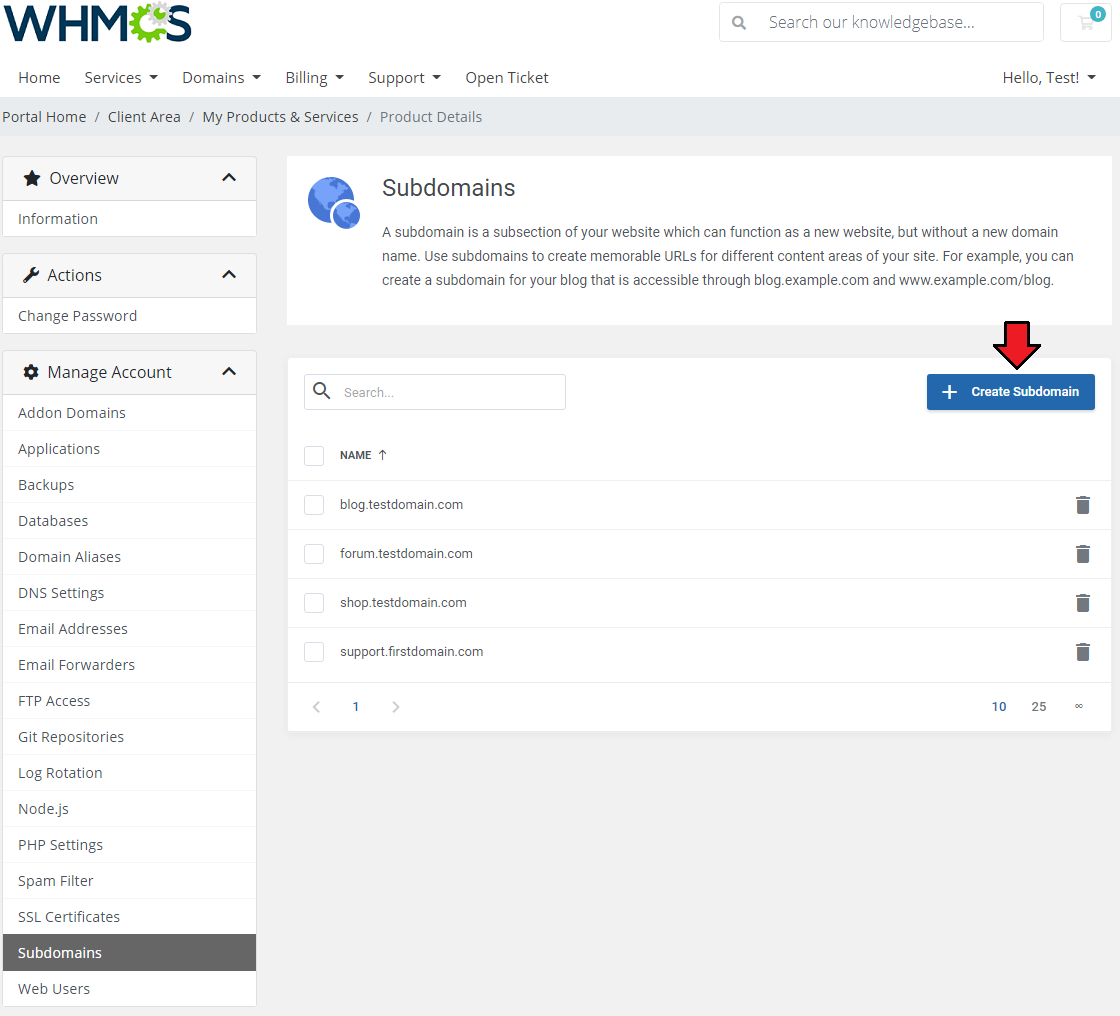Go to the previous page arrow
The image size is (1120, 1016).
pyautogui.click(x=316, y=707)
